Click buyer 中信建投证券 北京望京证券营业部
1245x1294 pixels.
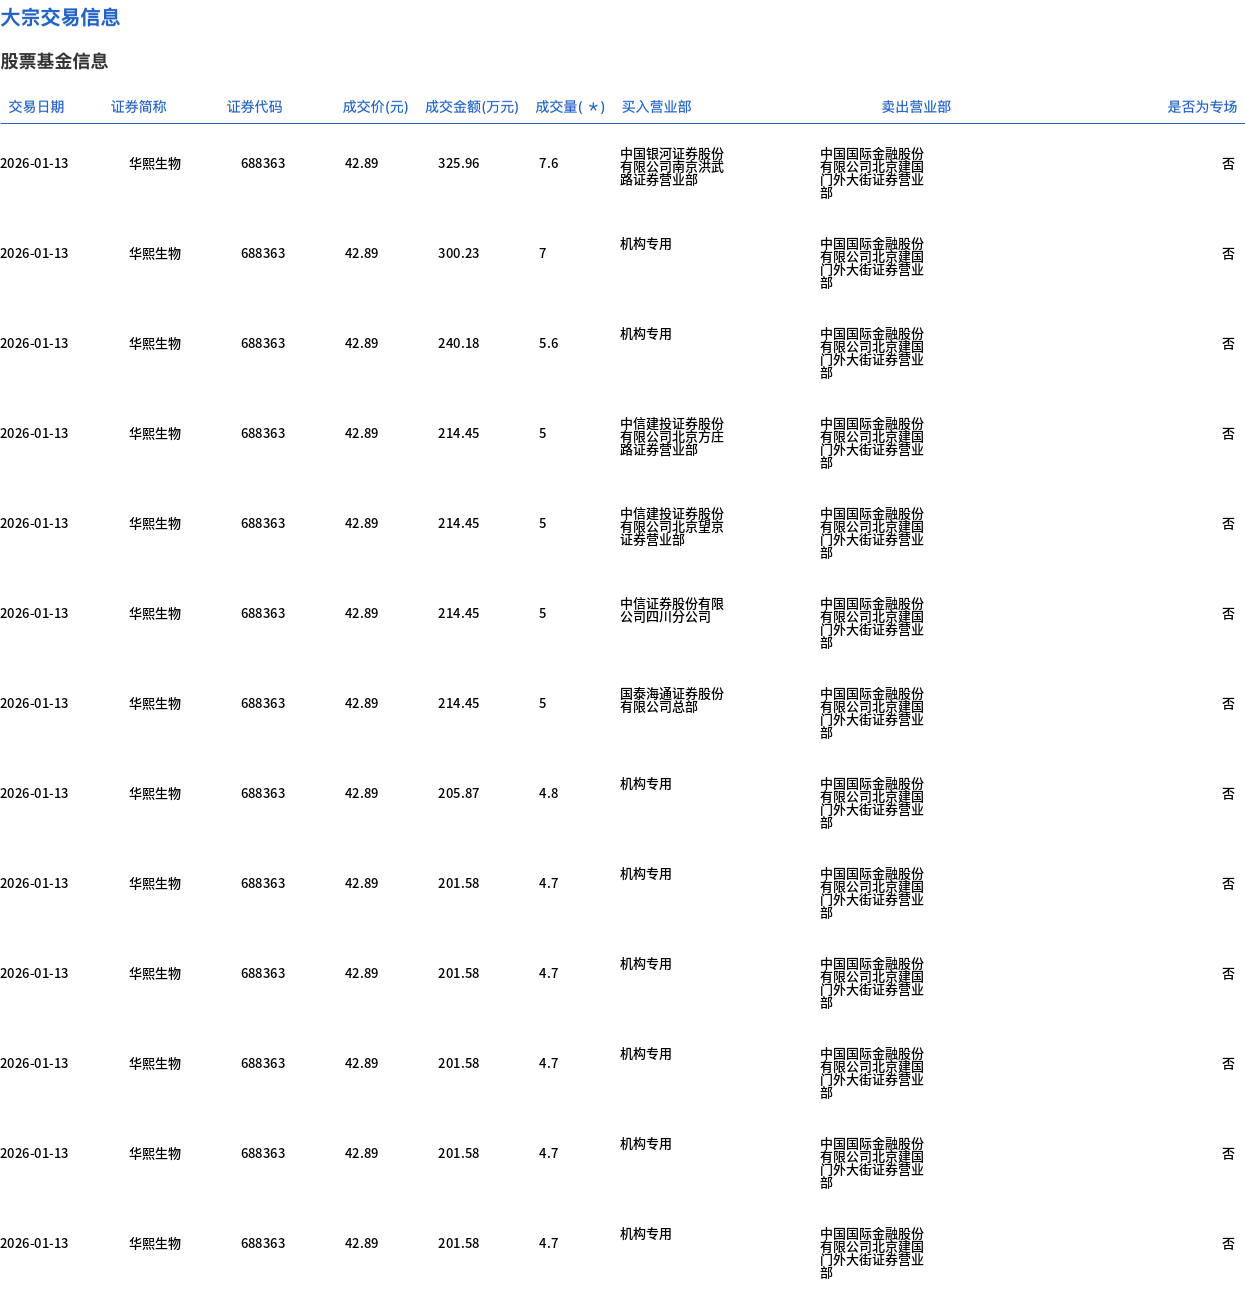click(672, 527)
